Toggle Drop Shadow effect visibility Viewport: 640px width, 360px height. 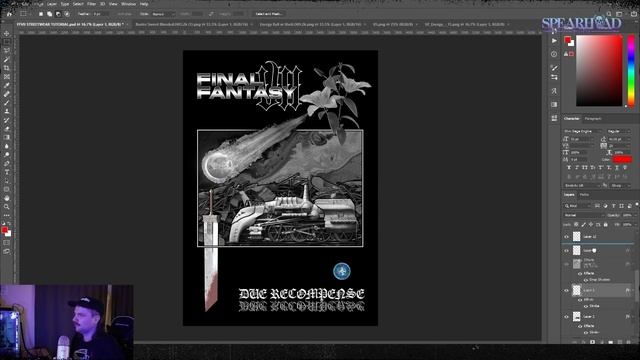[586, 280]
